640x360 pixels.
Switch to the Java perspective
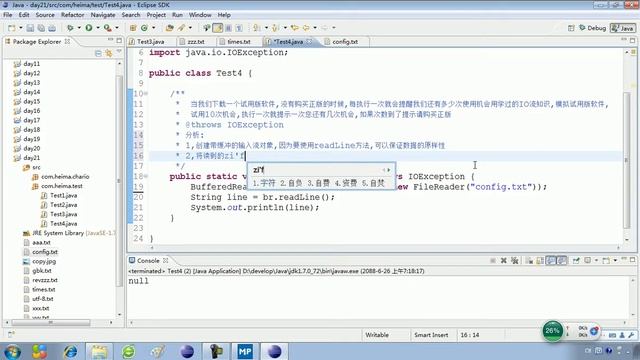623,28
